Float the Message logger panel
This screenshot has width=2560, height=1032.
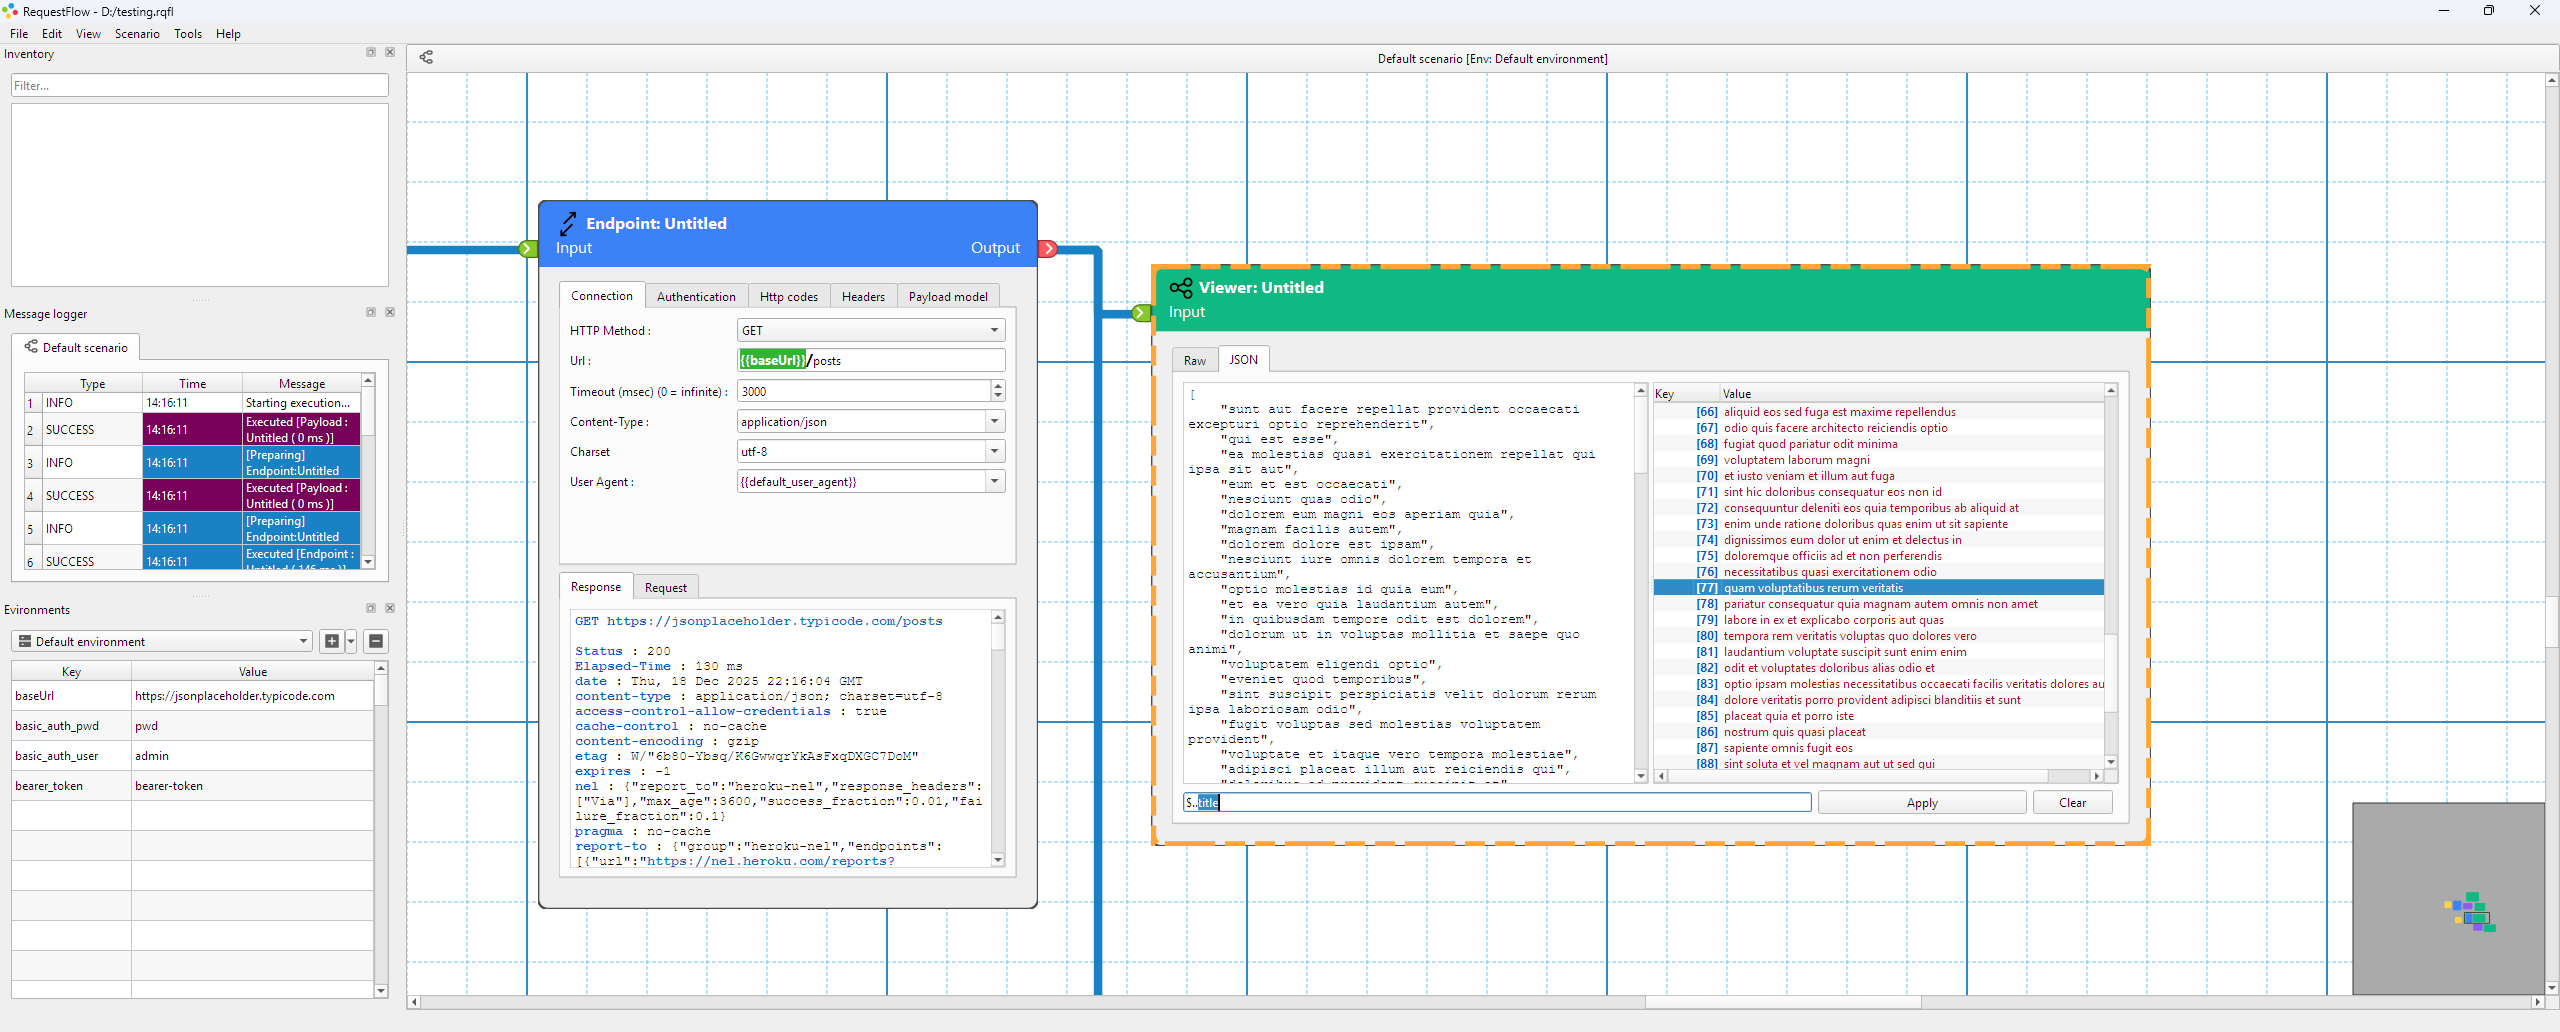tap(371, 312)
